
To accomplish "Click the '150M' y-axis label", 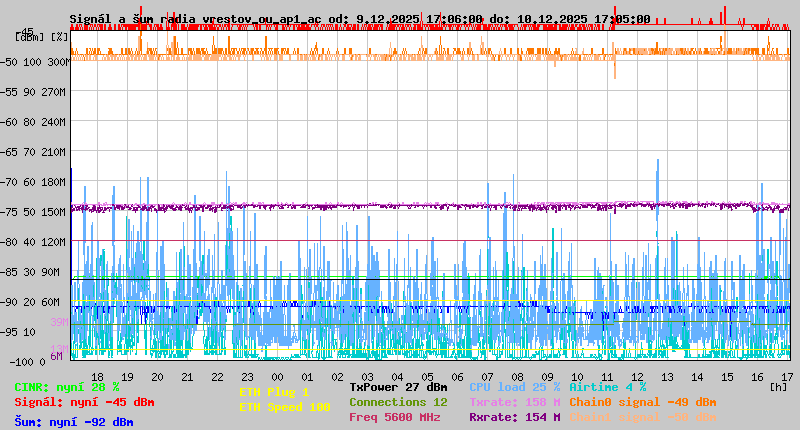I will pyautogui.click(x=54, y=212).
